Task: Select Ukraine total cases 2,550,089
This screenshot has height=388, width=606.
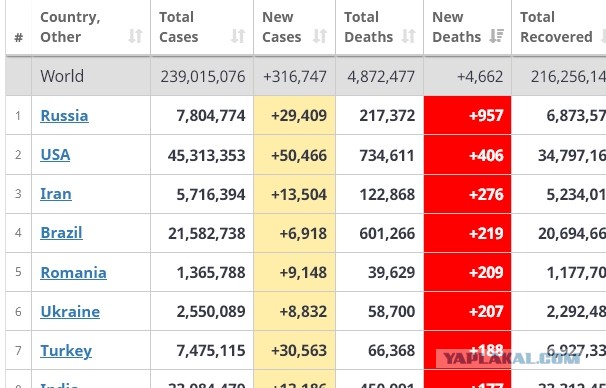Action: [211, 311]
